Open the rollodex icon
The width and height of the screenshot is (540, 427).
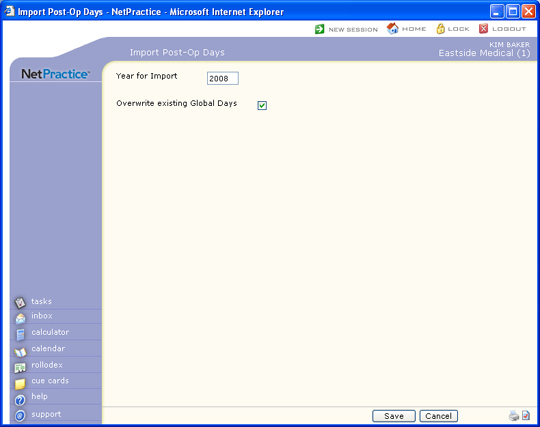coord(20,368)
